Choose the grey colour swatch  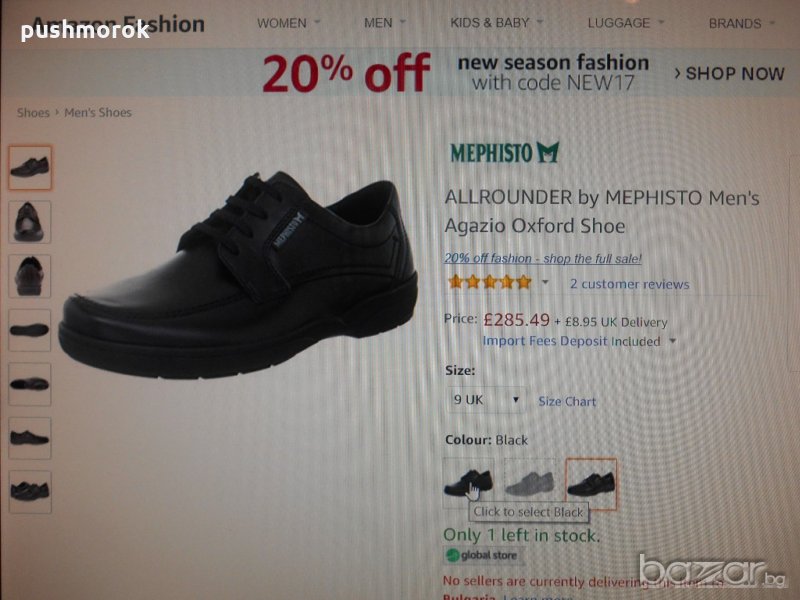(530, 483)
